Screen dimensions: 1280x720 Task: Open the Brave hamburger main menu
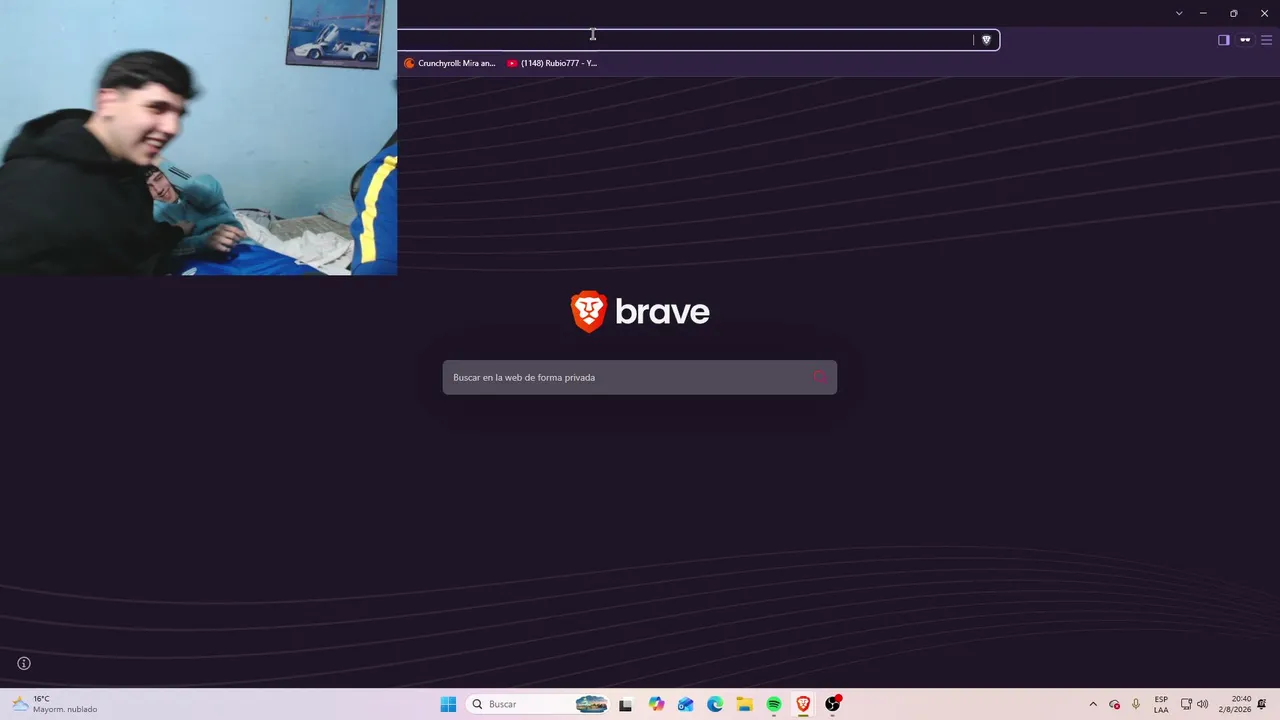[x=1266, y=40]
